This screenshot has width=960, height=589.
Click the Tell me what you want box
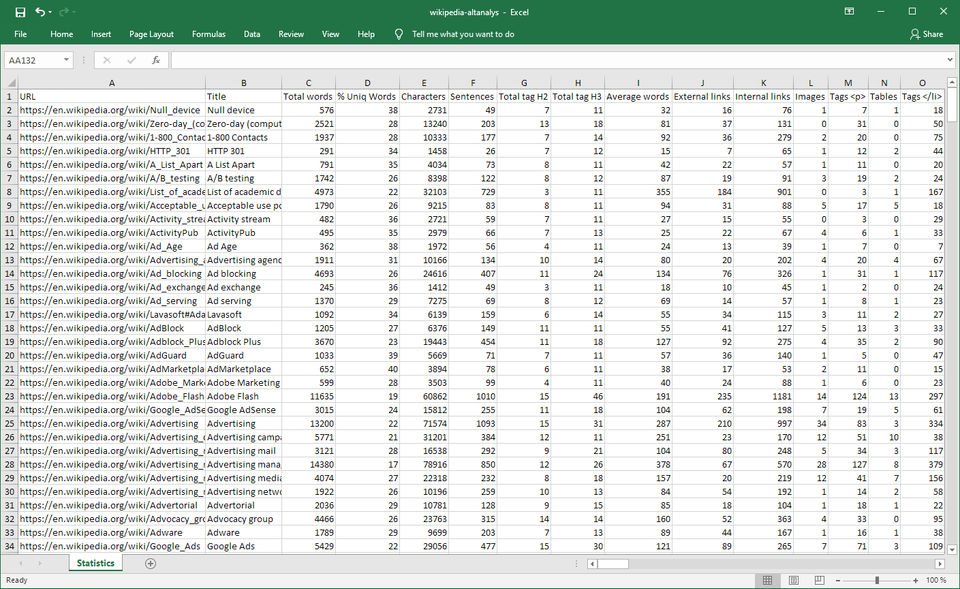[463, 34]
